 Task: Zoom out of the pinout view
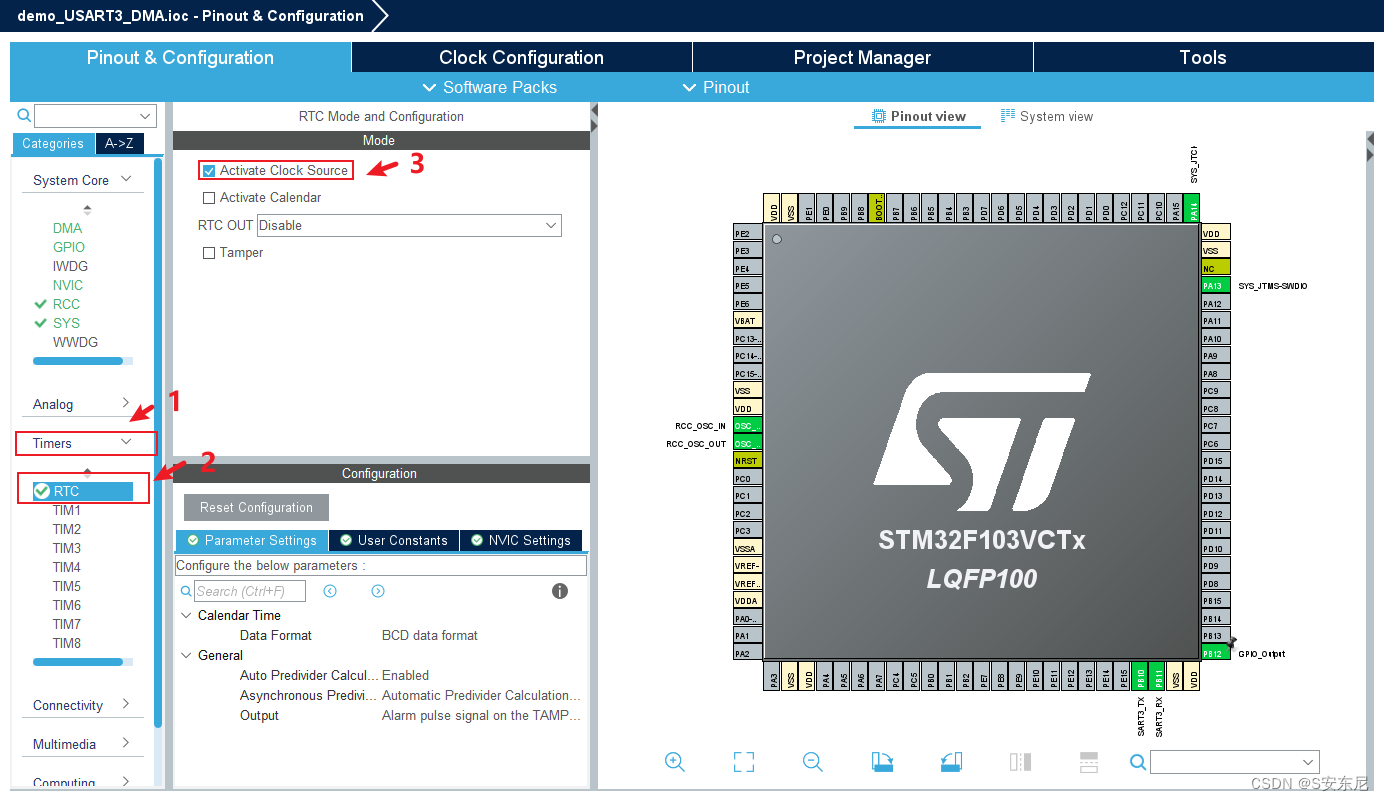pos(812,762)
